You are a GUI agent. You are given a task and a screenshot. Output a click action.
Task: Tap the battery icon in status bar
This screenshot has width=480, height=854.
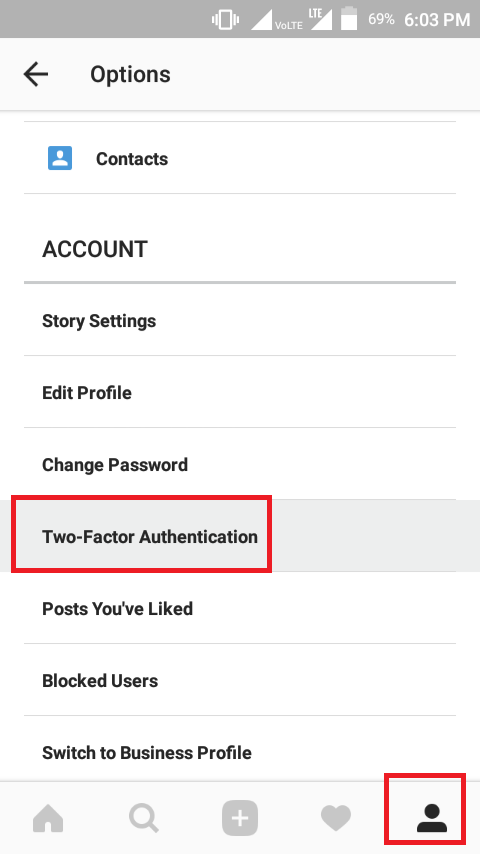click(349, 19)
